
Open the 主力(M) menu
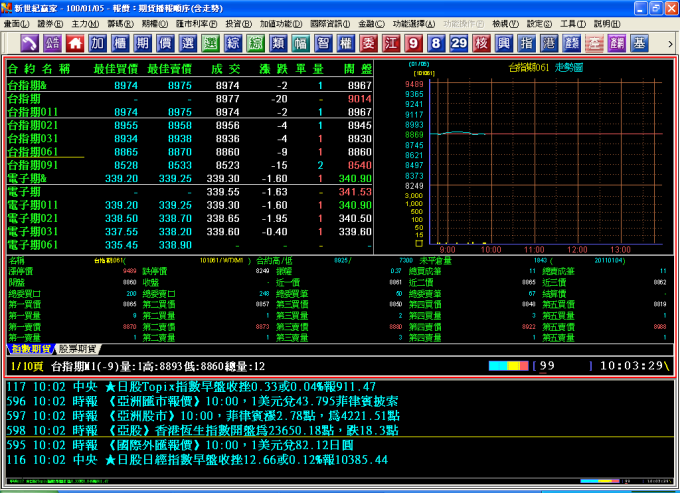(85, 24)
